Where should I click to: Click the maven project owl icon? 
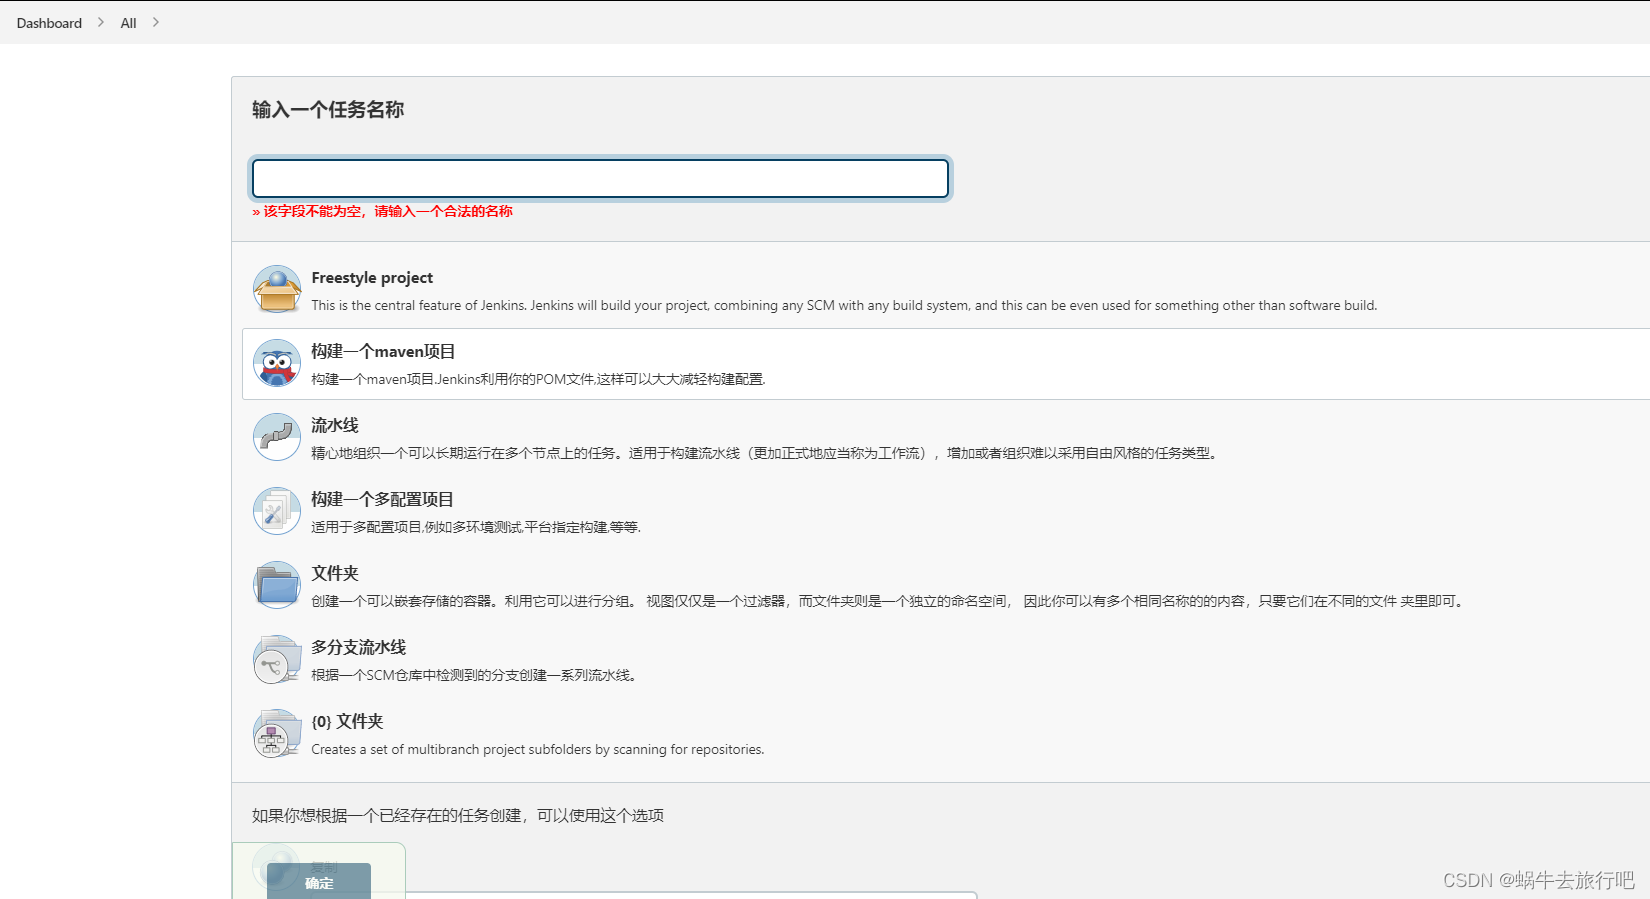277,363
